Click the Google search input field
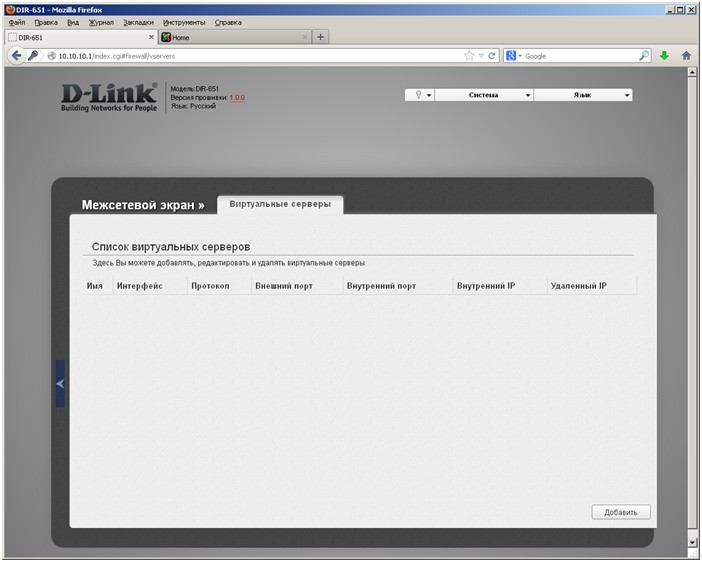This screenshot has width=702, height=562. pyautogui.click(x=581, y=56)
